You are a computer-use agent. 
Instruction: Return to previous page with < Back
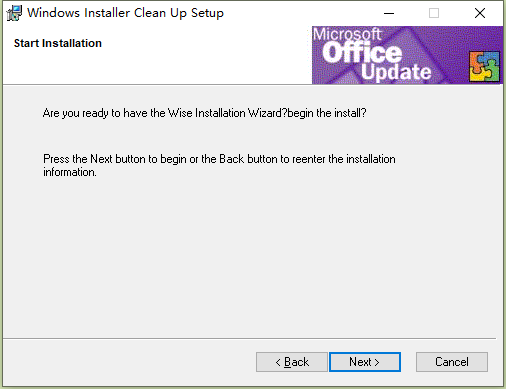pos(292,362)
